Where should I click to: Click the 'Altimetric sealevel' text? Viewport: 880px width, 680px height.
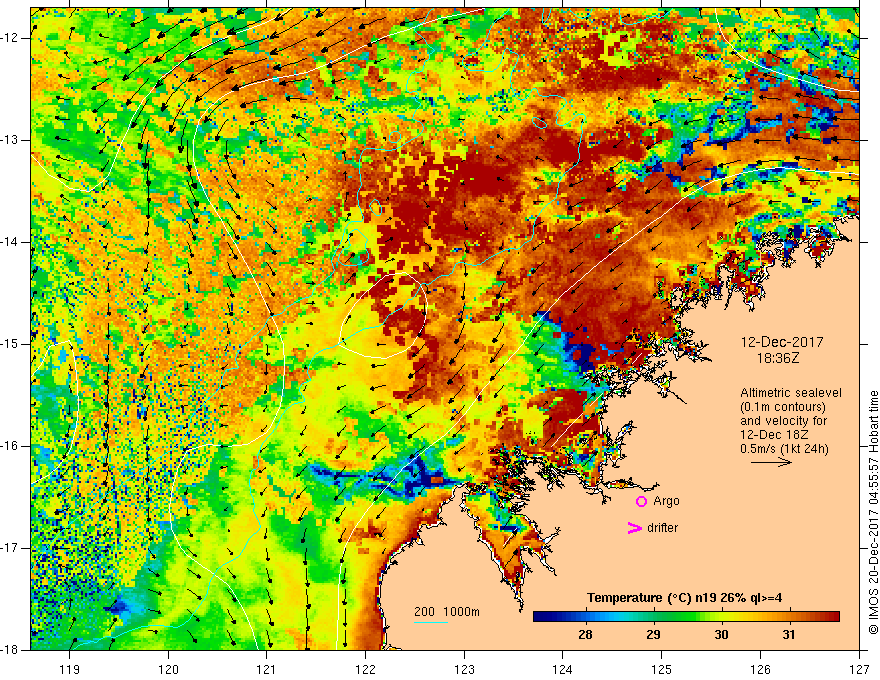coord(790,393)
